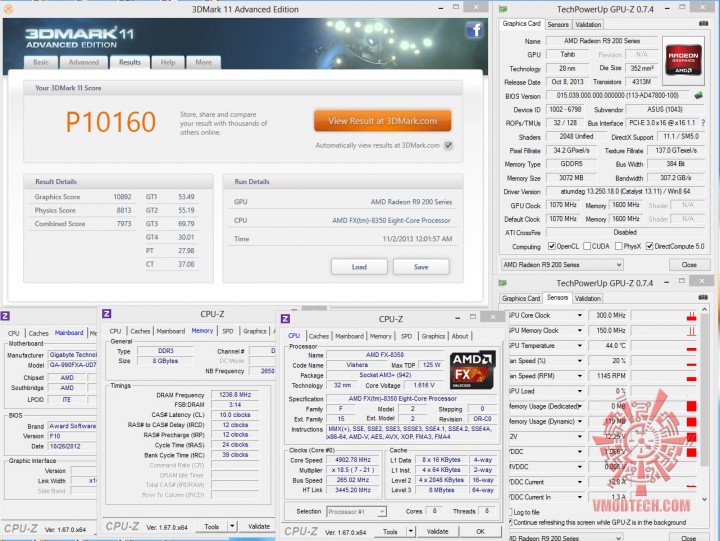
Task: Click Close button in top GPU-Z window
Action: [x=689, y=265]
